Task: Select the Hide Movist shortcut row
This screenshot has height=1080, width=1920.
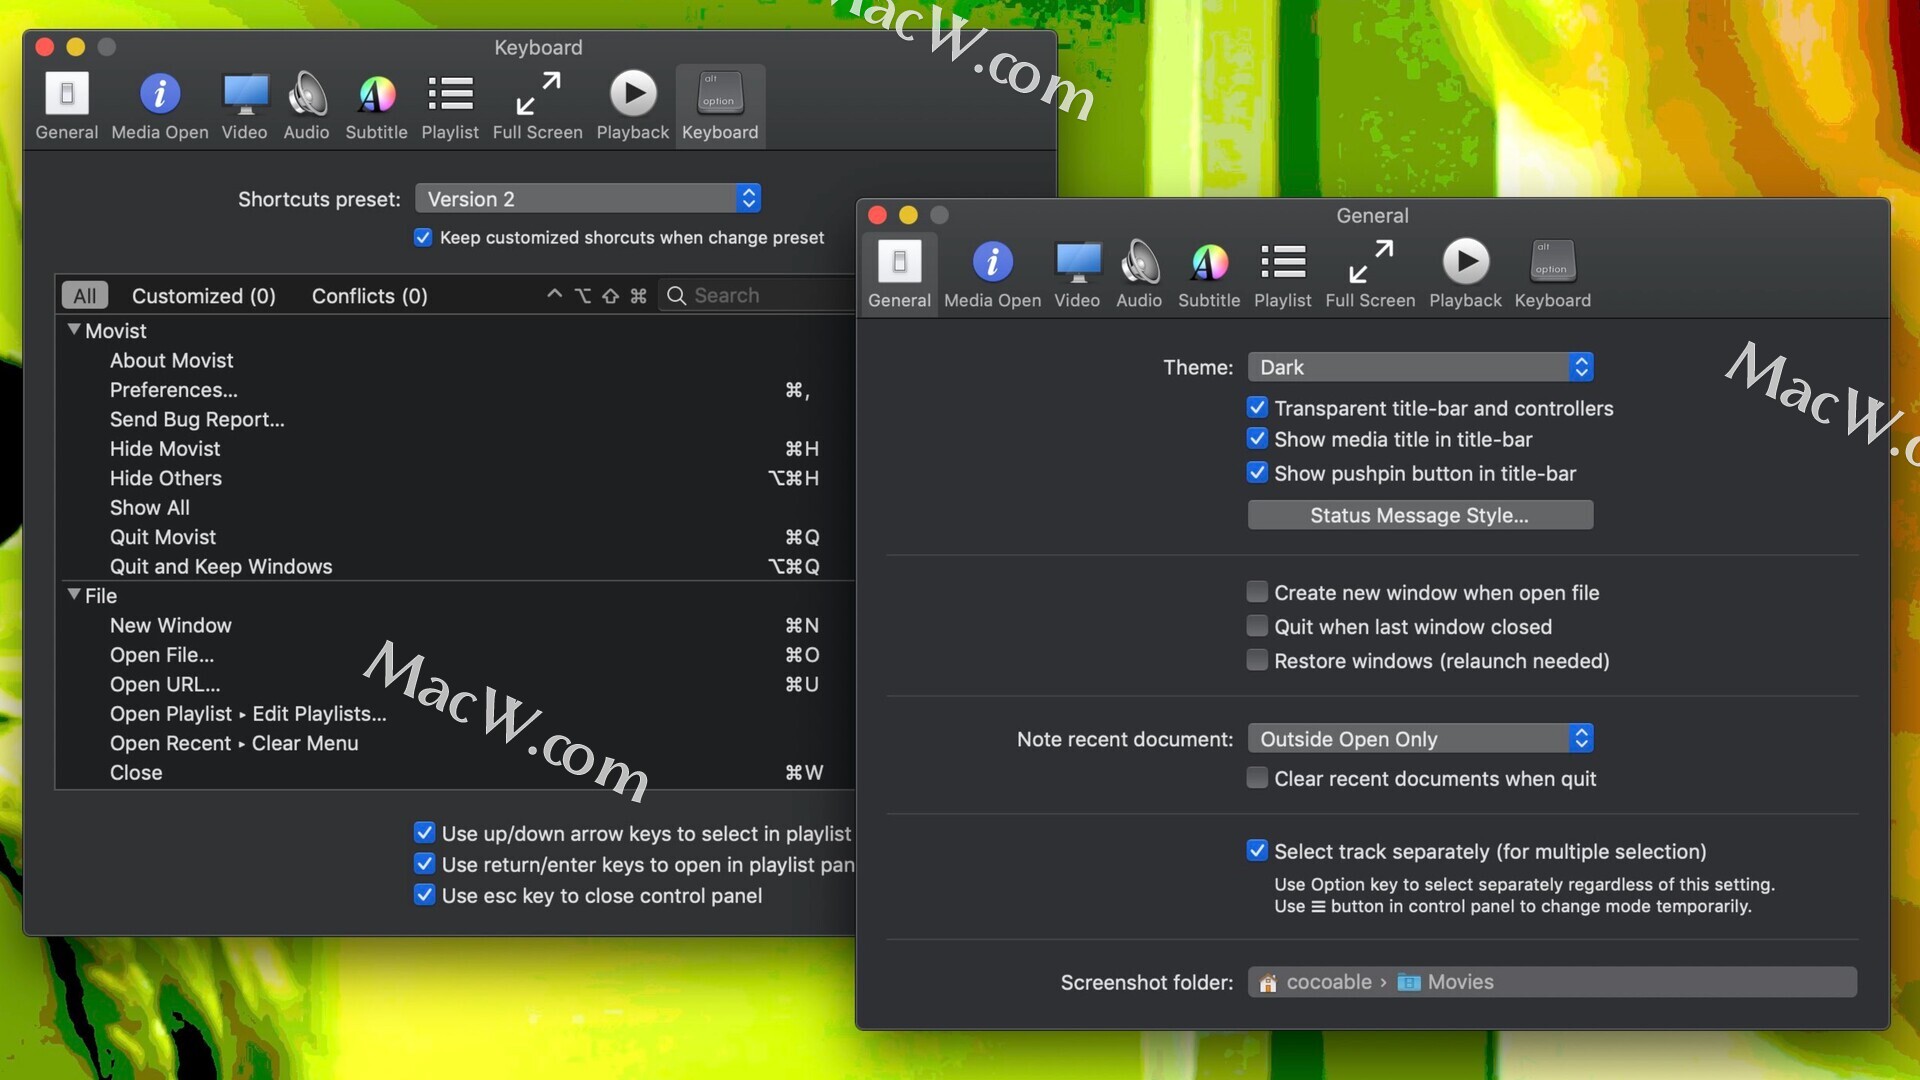Action: tap(456, 449)
